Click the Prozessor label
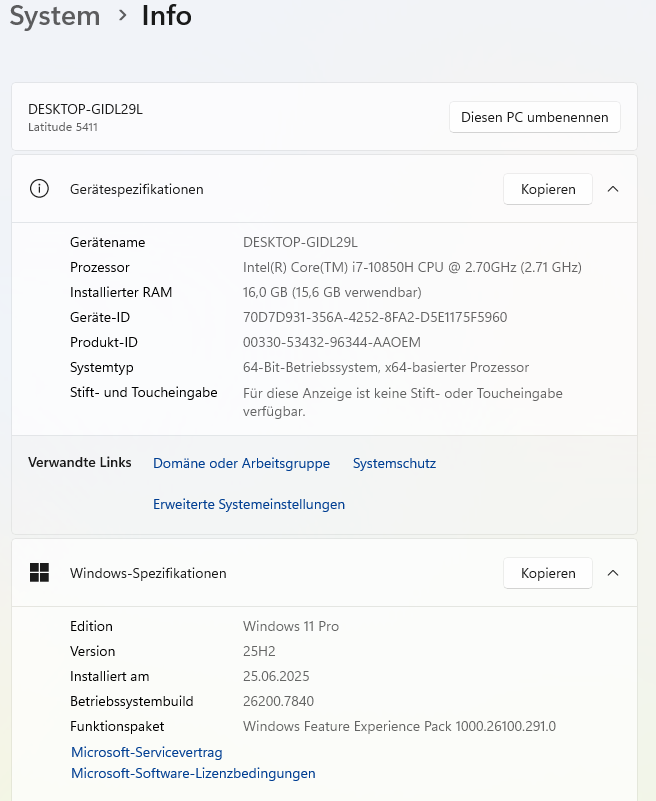This screenshot has height=801, width=656. (100, 267)
